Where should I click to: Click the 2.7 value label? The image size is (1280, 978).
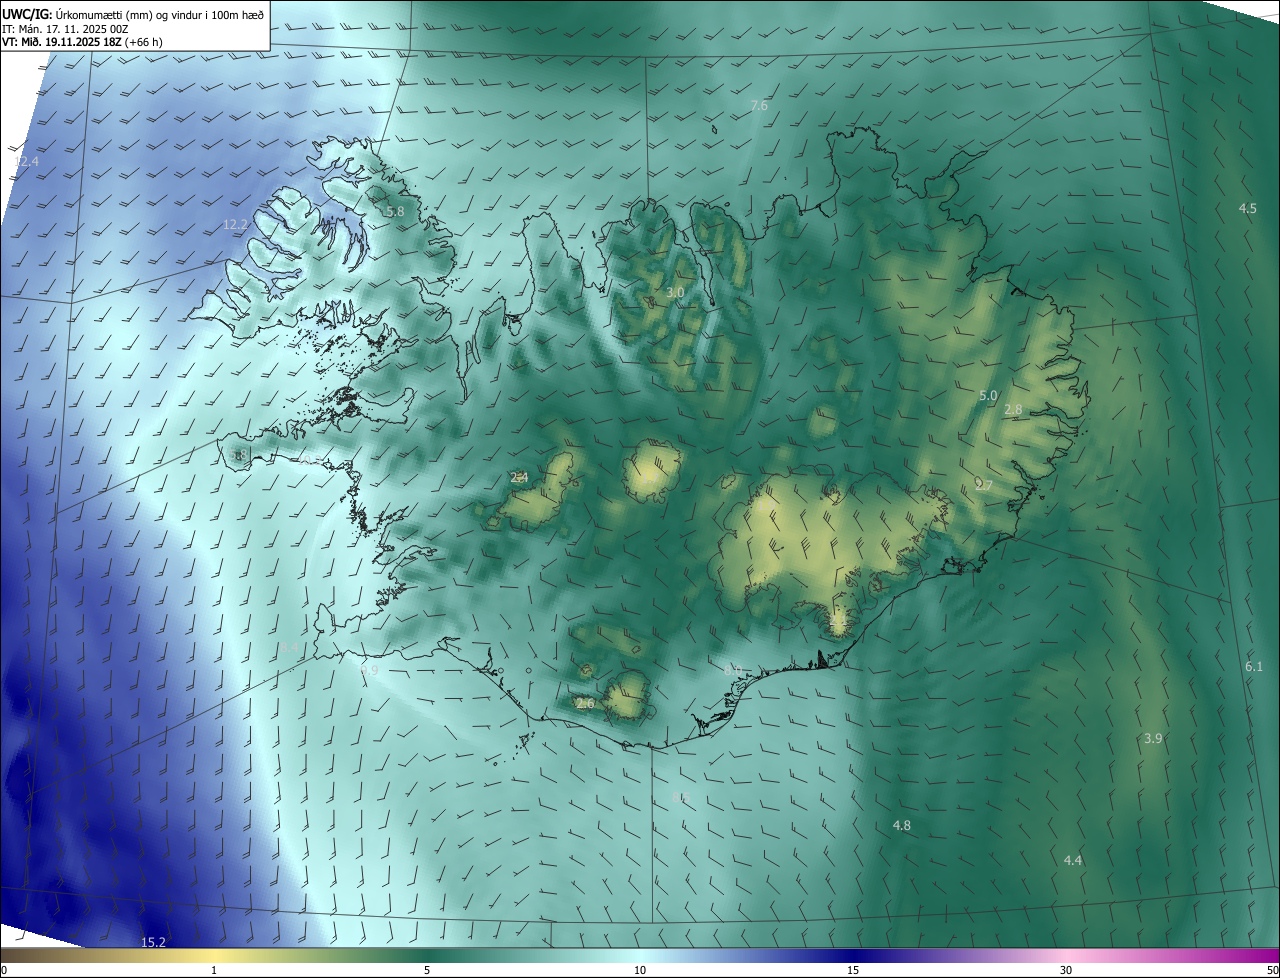click(x=984, y=485)
